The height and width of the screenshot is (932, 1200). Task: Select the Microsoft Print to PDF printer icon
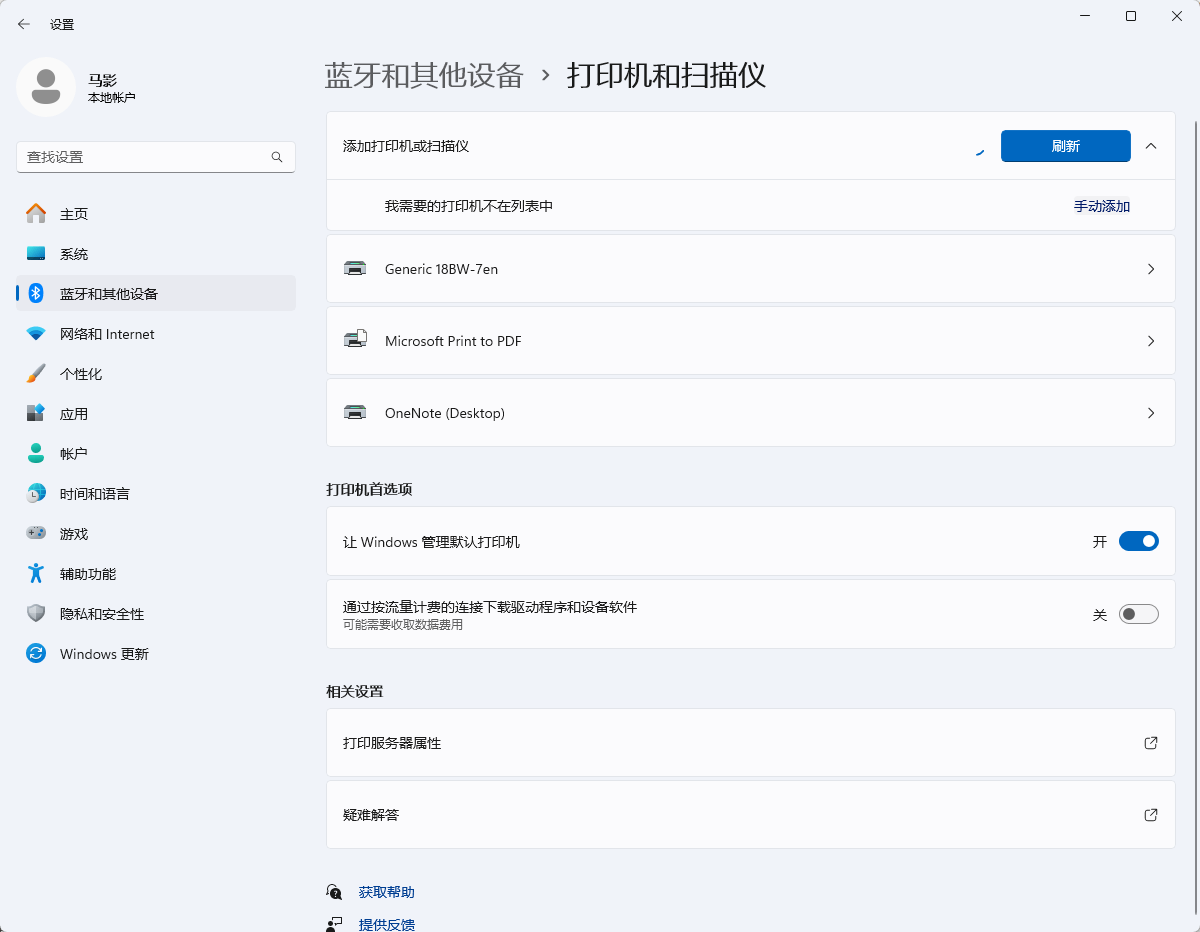coord(355,341)
